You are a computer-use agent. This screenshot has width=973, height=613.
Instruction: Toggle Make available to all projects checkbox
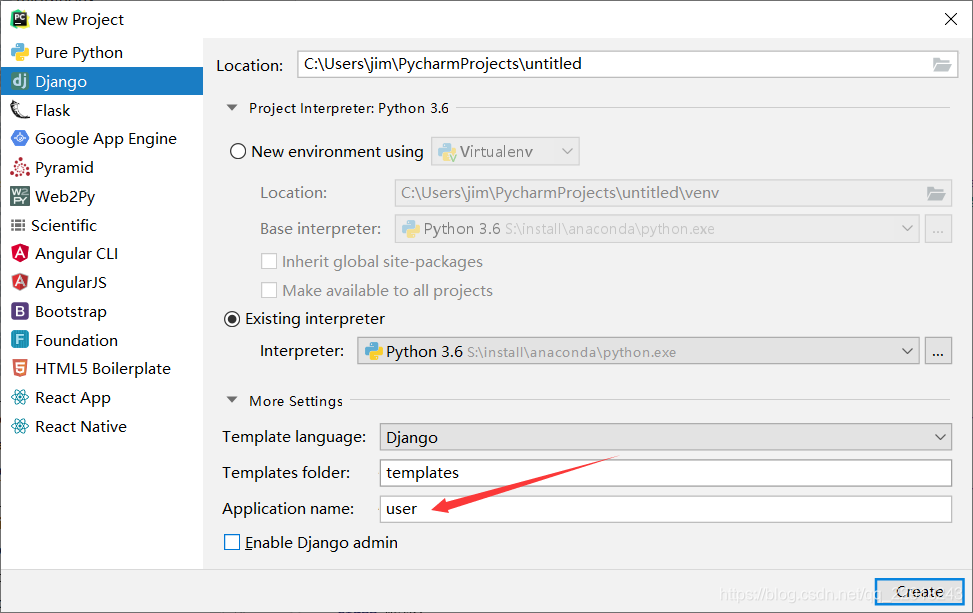269,290
